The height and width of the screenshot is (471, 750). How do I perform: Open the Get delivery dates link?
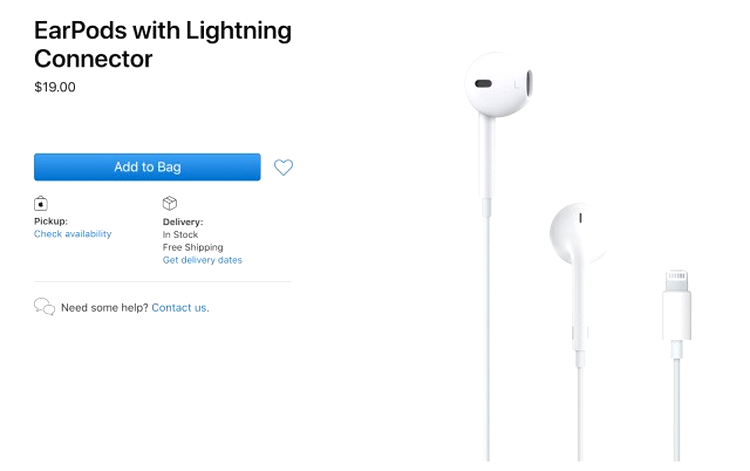[202, 260]
